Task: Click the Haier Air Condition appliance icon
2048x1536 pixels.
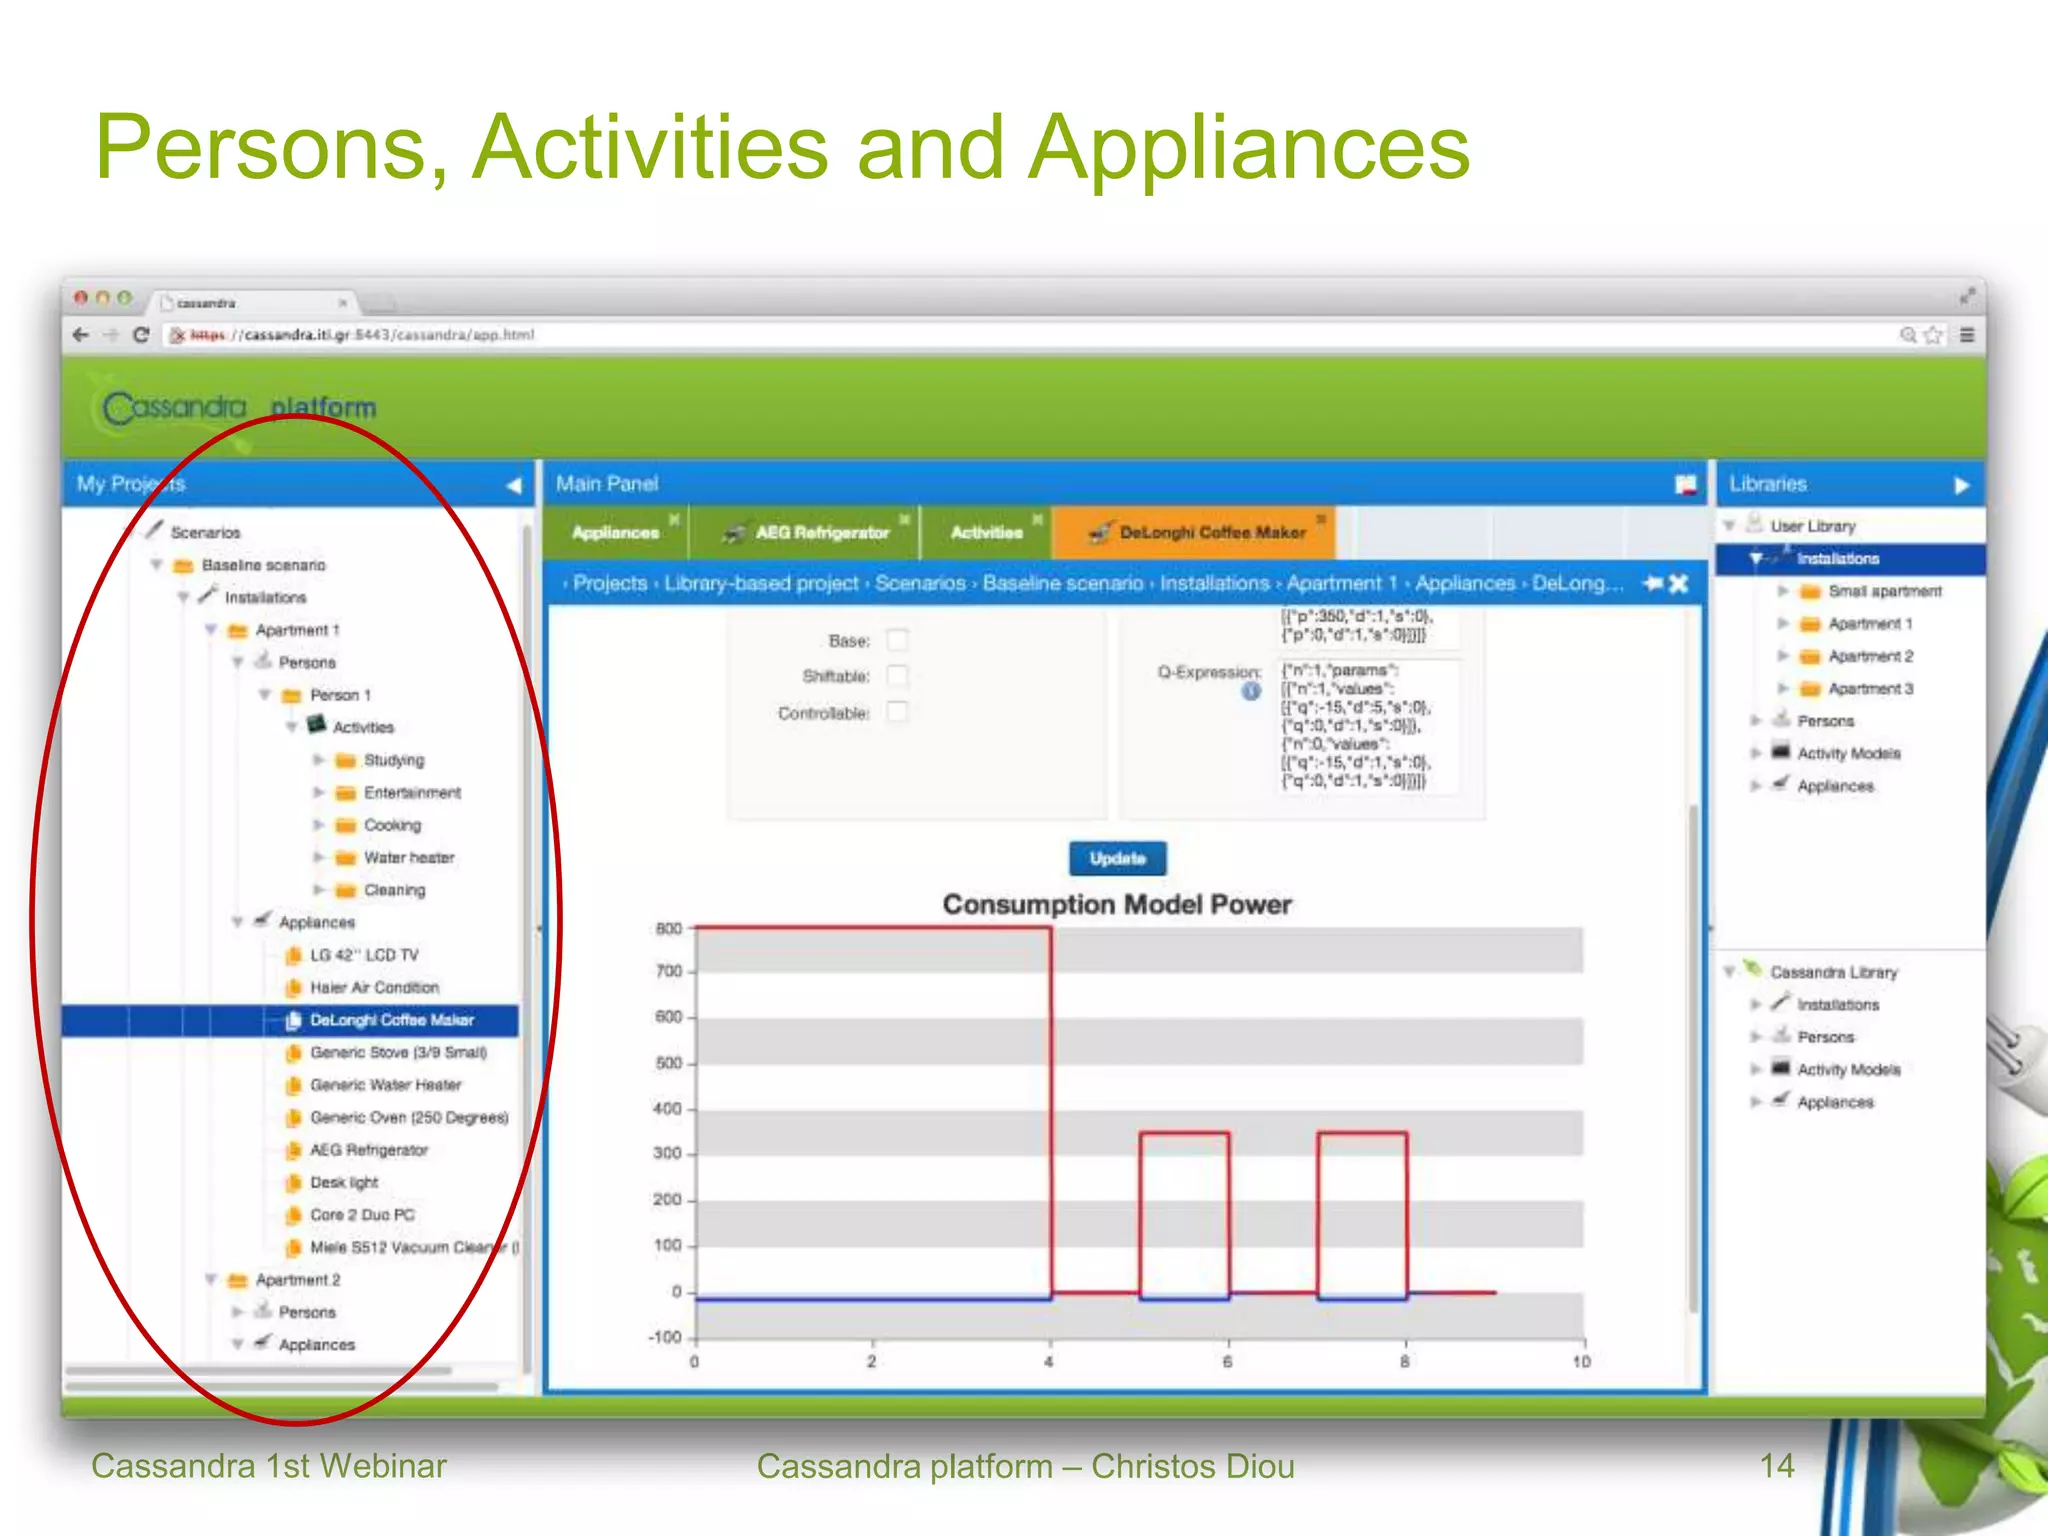Action: (293, 988)
